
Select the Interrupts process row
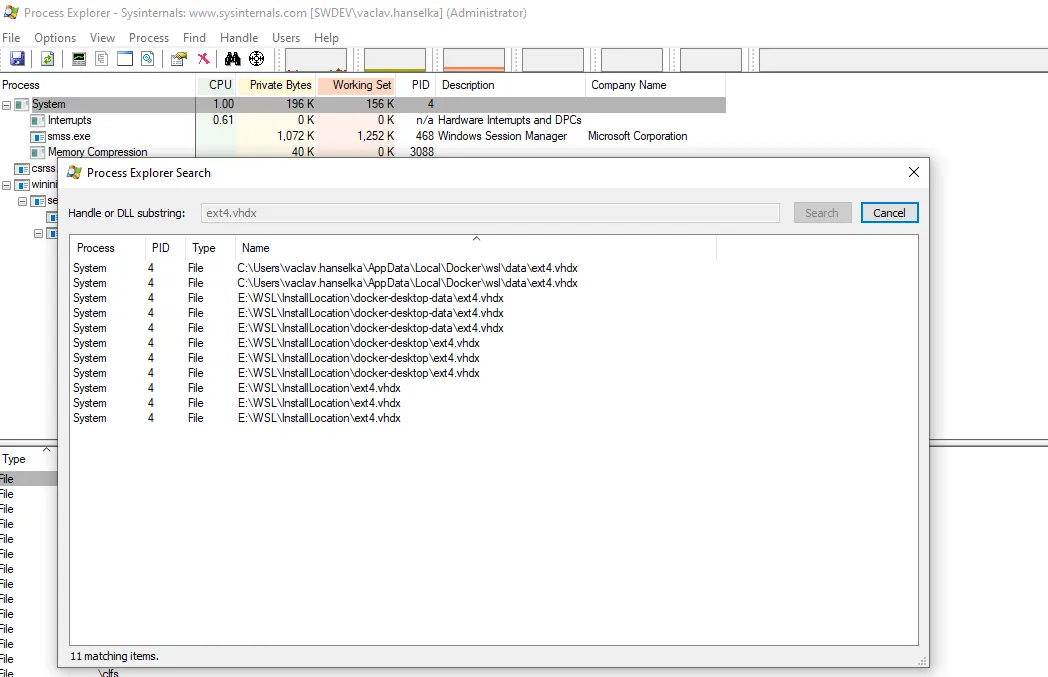(x=362, y=120)
